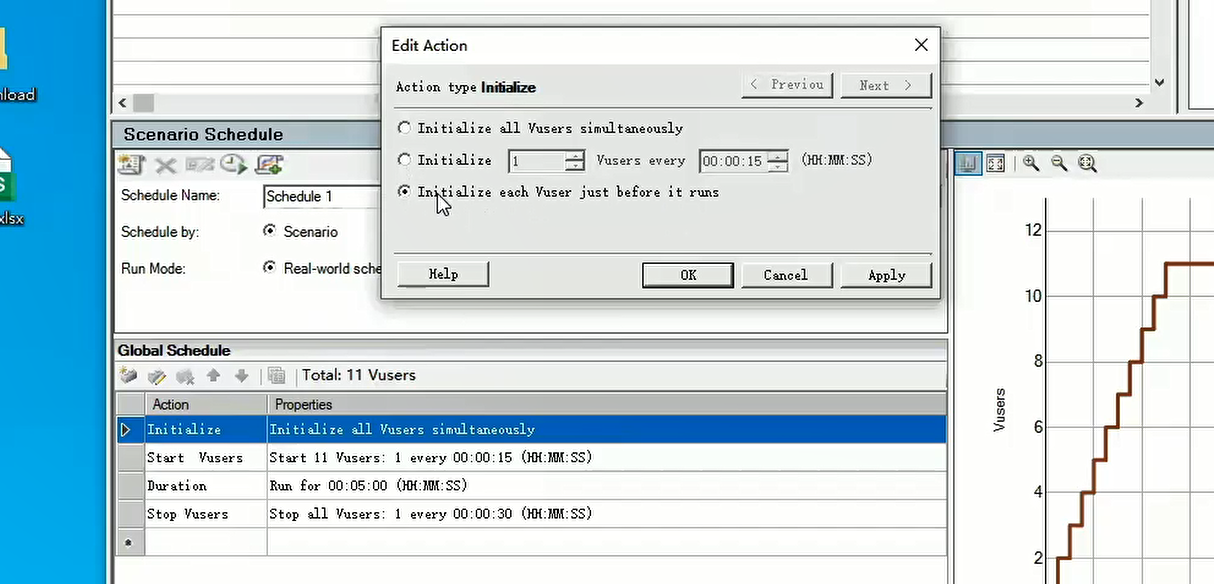Screen dimensions: 1214x584
Task: Click the zoom-to-fit magnifier icon
Action: 1087,164
